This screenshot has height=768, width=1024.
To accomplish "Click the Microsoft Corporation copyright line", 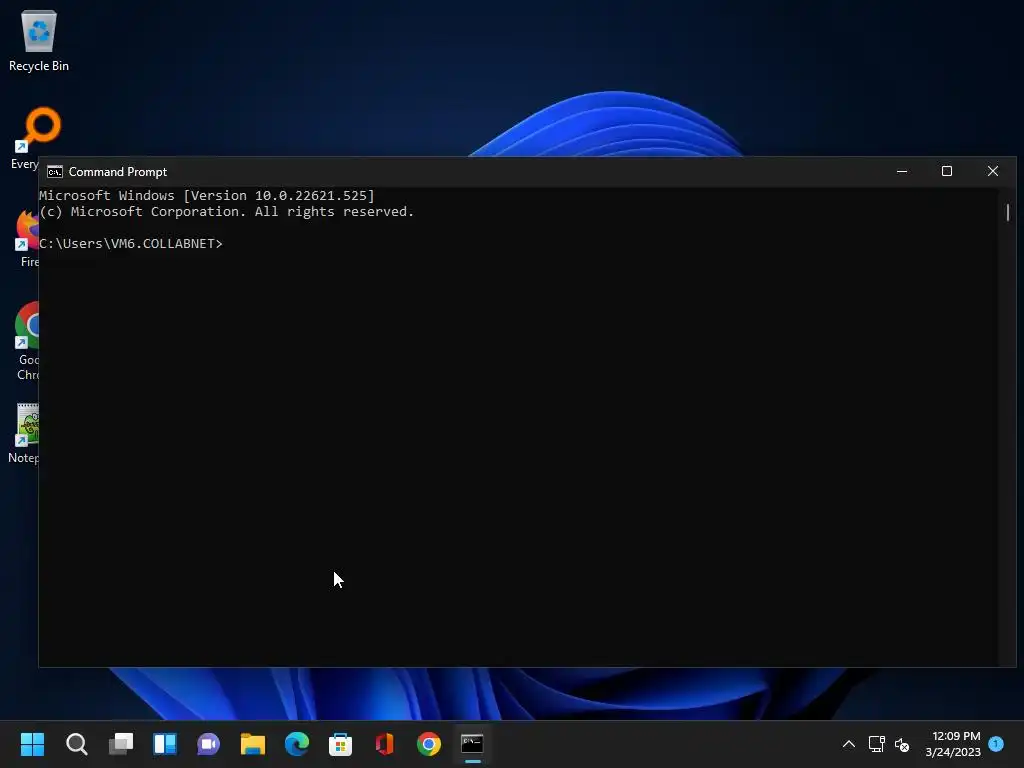I will pos(227,212).
